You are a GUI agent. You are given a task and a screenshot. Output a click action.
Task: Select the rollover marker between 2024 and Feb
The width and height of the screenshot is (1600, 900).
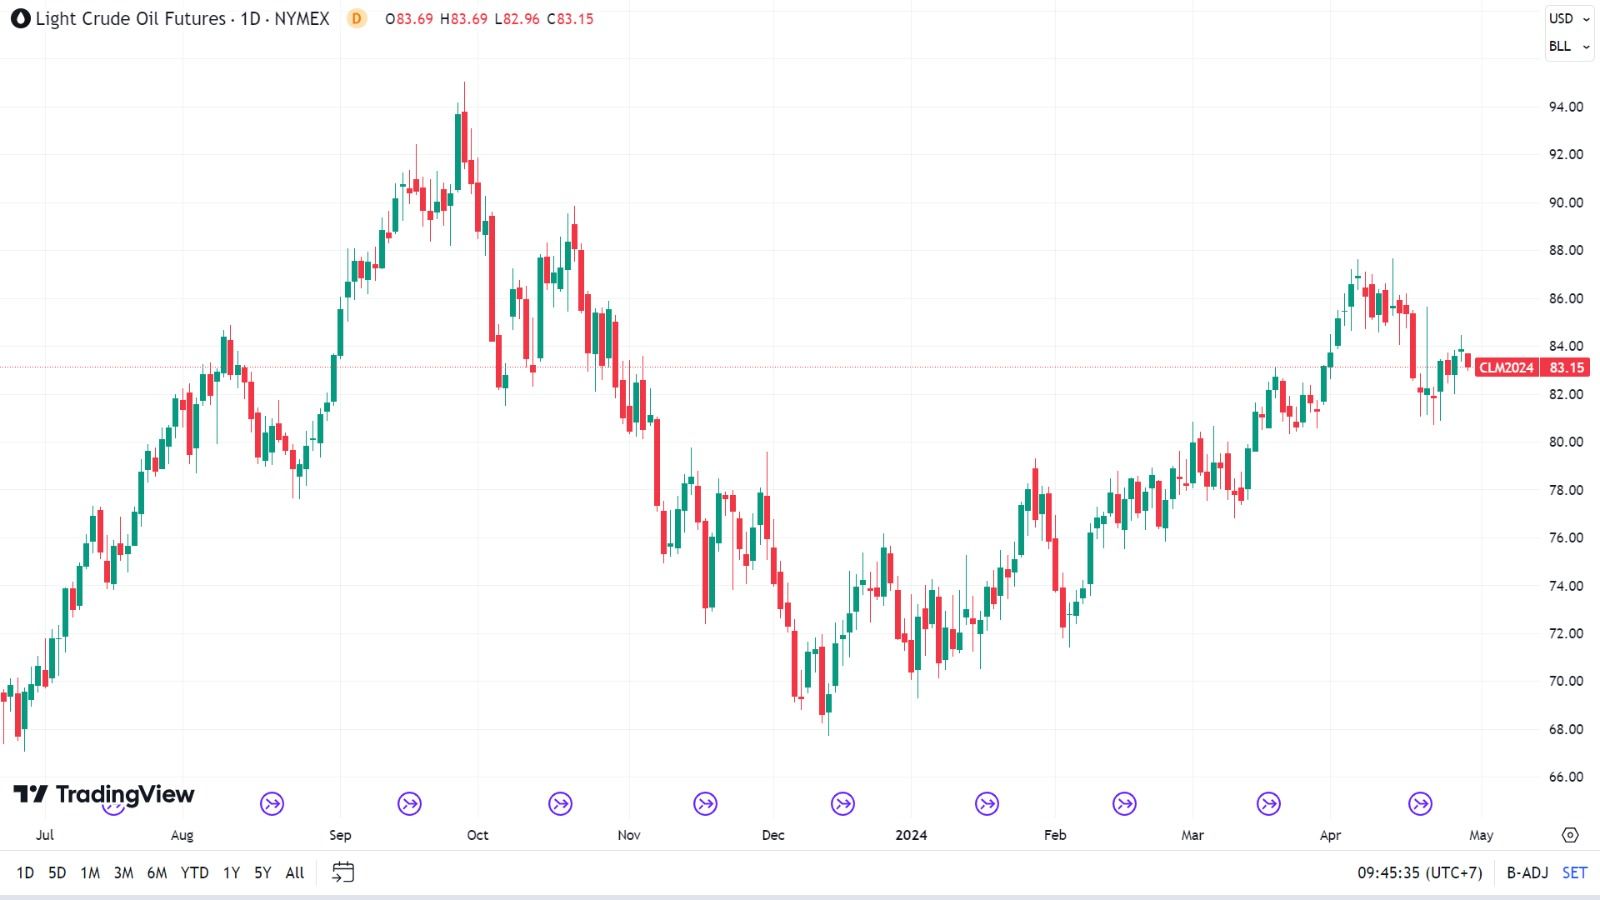(x=987, y=803)
